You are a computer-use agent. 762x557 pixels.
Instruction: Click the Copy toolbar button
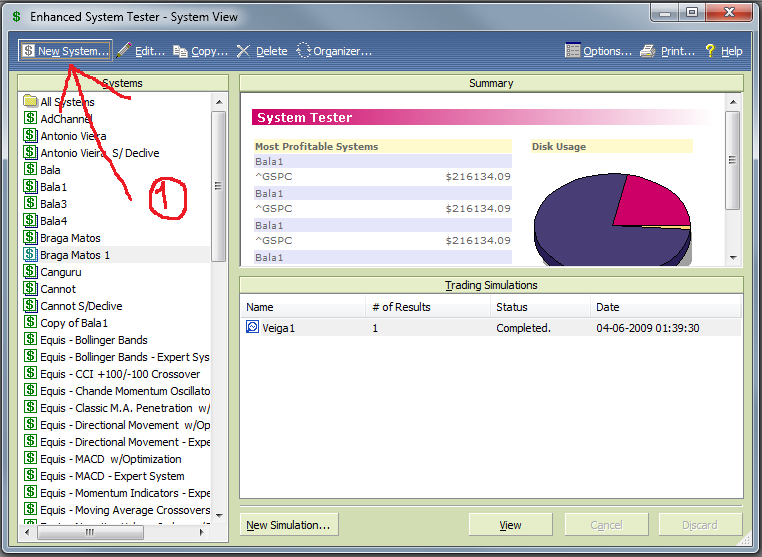point(200,51)
